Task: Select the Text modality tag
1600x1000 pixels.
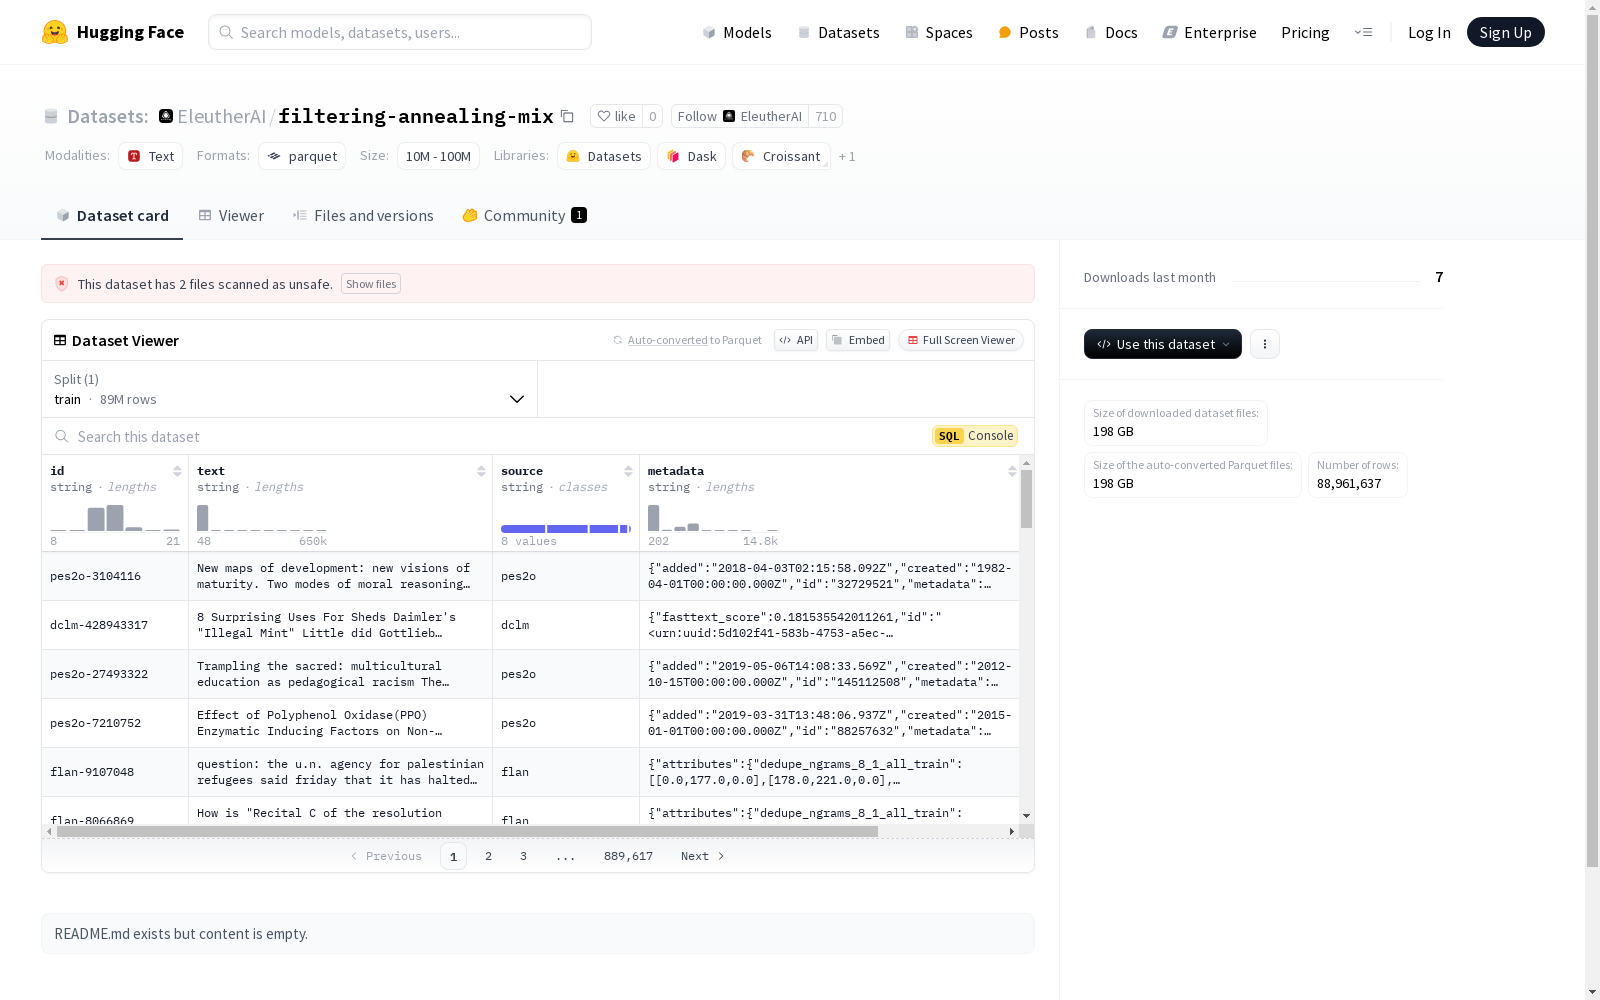Action: pos(151,156)
